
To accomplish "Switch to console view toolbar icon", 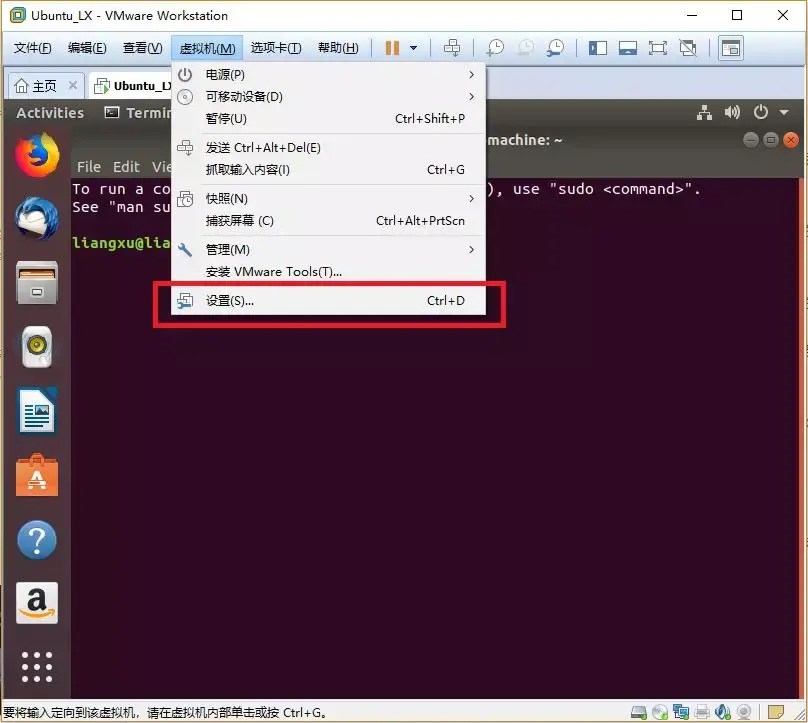I will (x=731, y=48).
